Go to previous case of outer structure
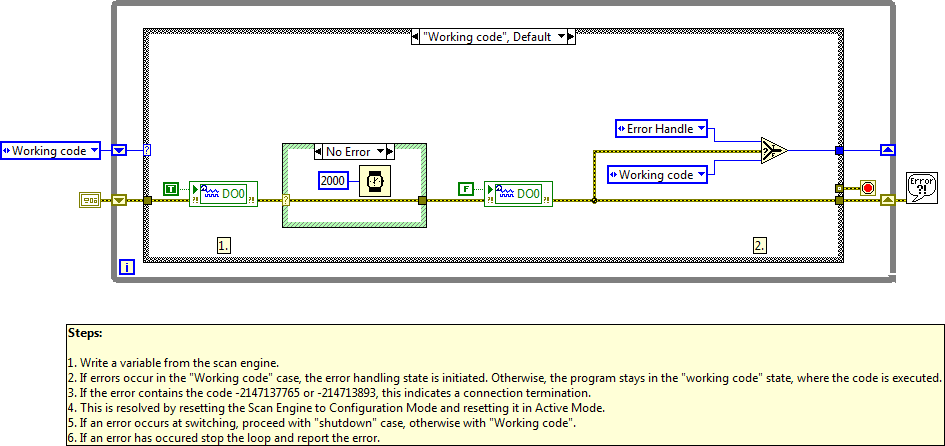Image resolution: width=945 pixels, height=446 pixels. click(x=415, y=37)
